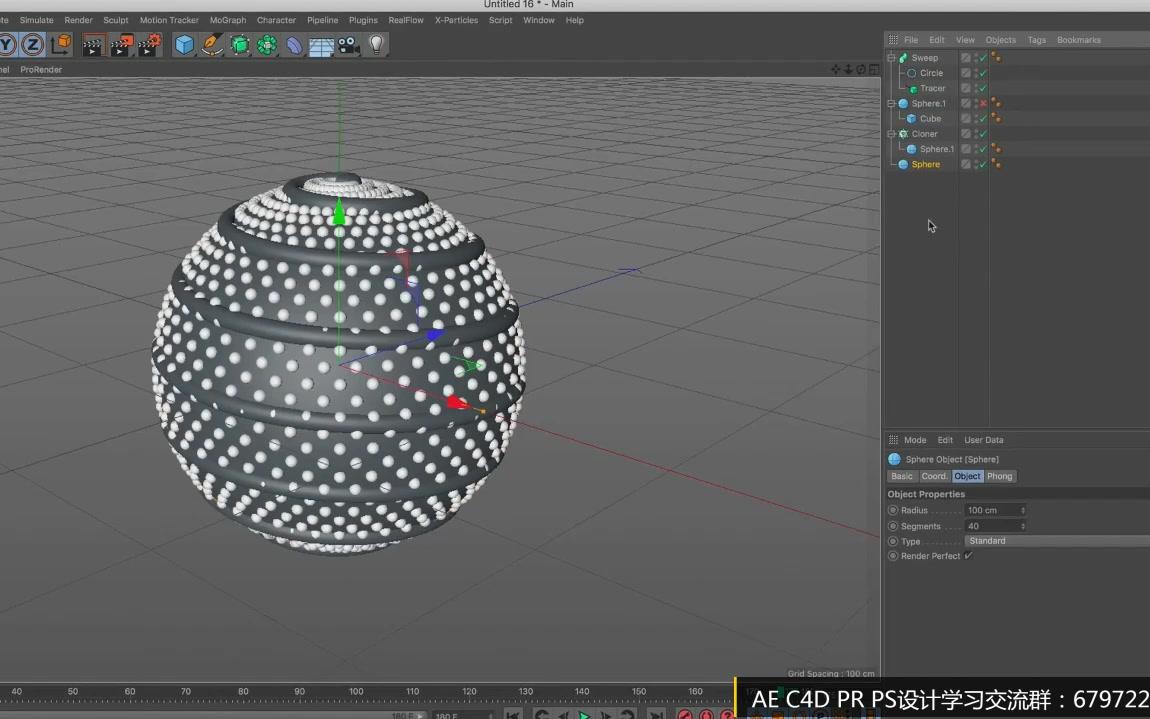Collapse the Cloner hierarchy in Object Manager
This screenshot has width=1150, height=719.
click(891, 133)
